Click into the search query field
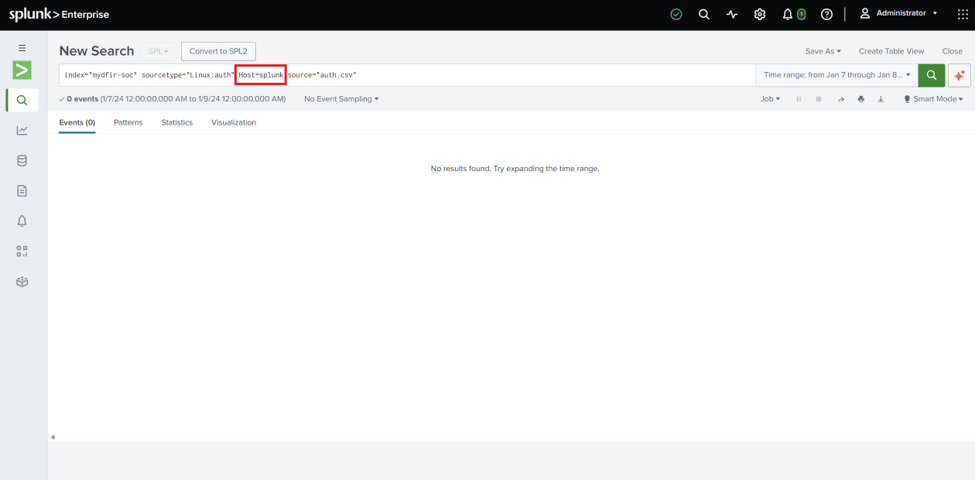 click(x=407, y=75)
